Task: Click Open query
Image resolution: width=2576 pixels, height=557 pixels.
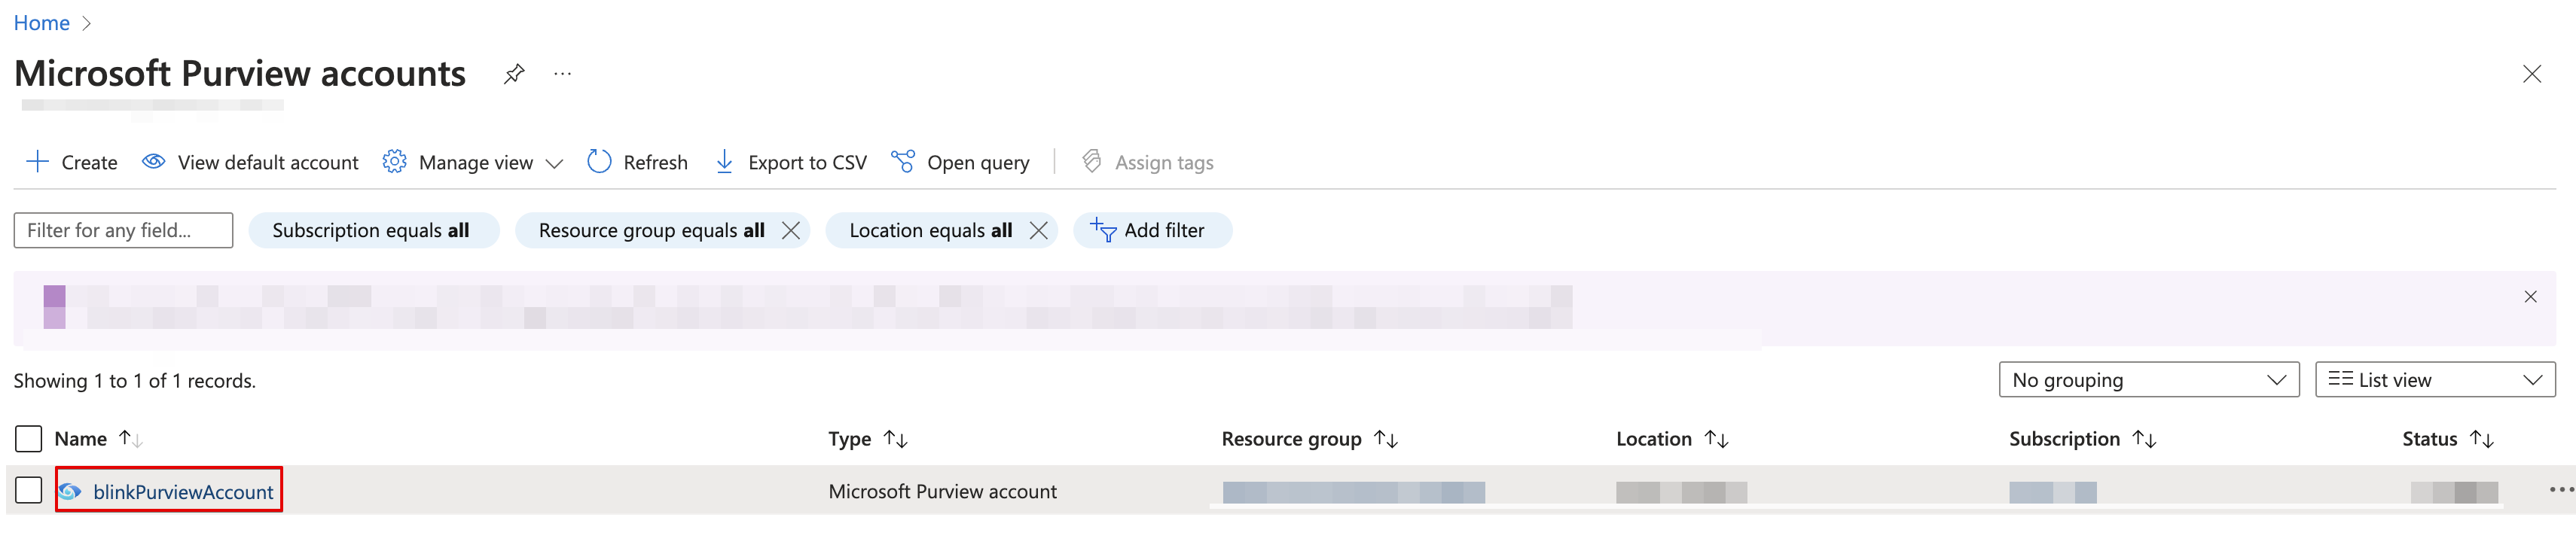Action: pos(960,162)
